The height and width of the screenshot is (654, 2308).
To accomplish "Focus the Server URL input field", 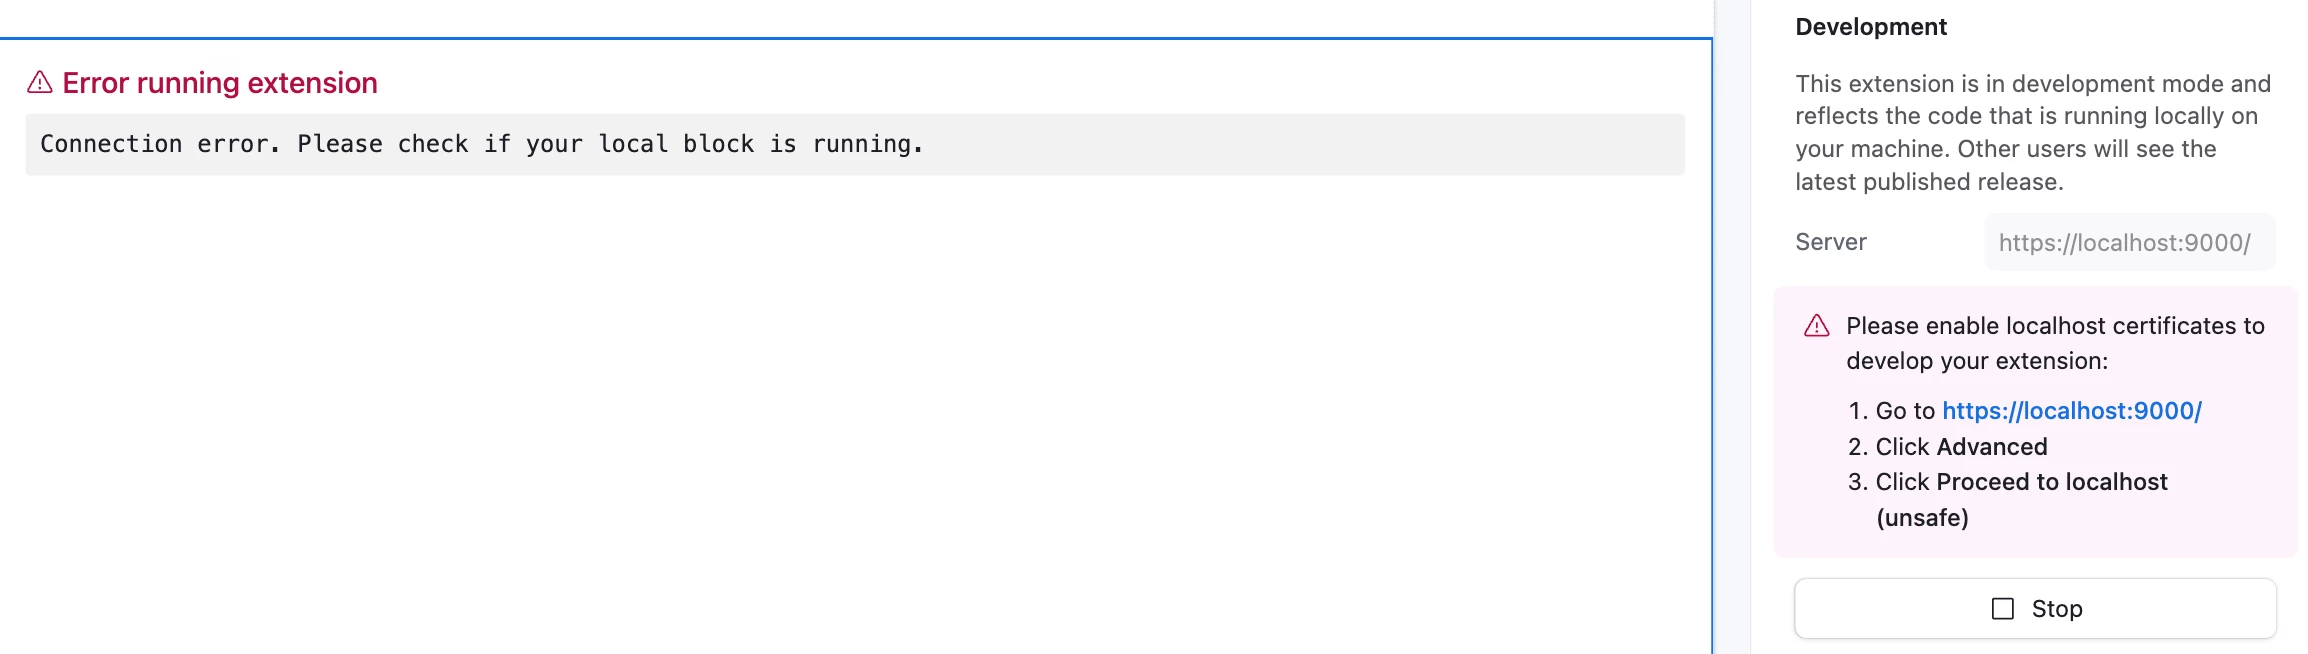I will [2130, 242].
